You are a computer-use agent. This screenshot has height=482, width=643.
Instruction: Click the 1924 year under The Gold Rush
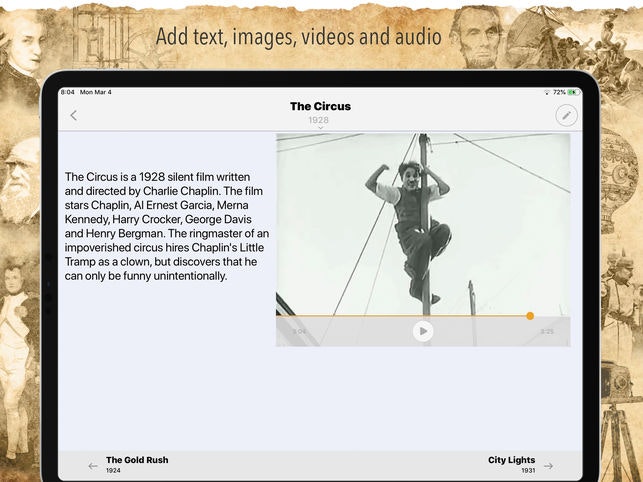tap(113, 471)
